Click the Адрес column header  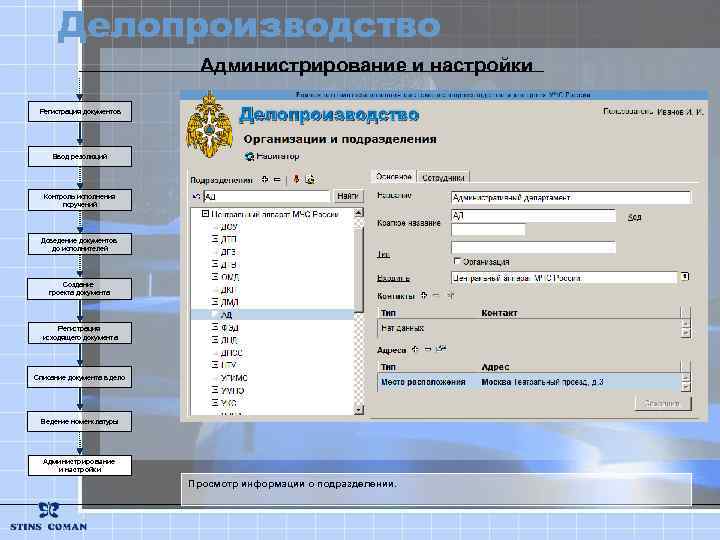[x=495, y=367]
